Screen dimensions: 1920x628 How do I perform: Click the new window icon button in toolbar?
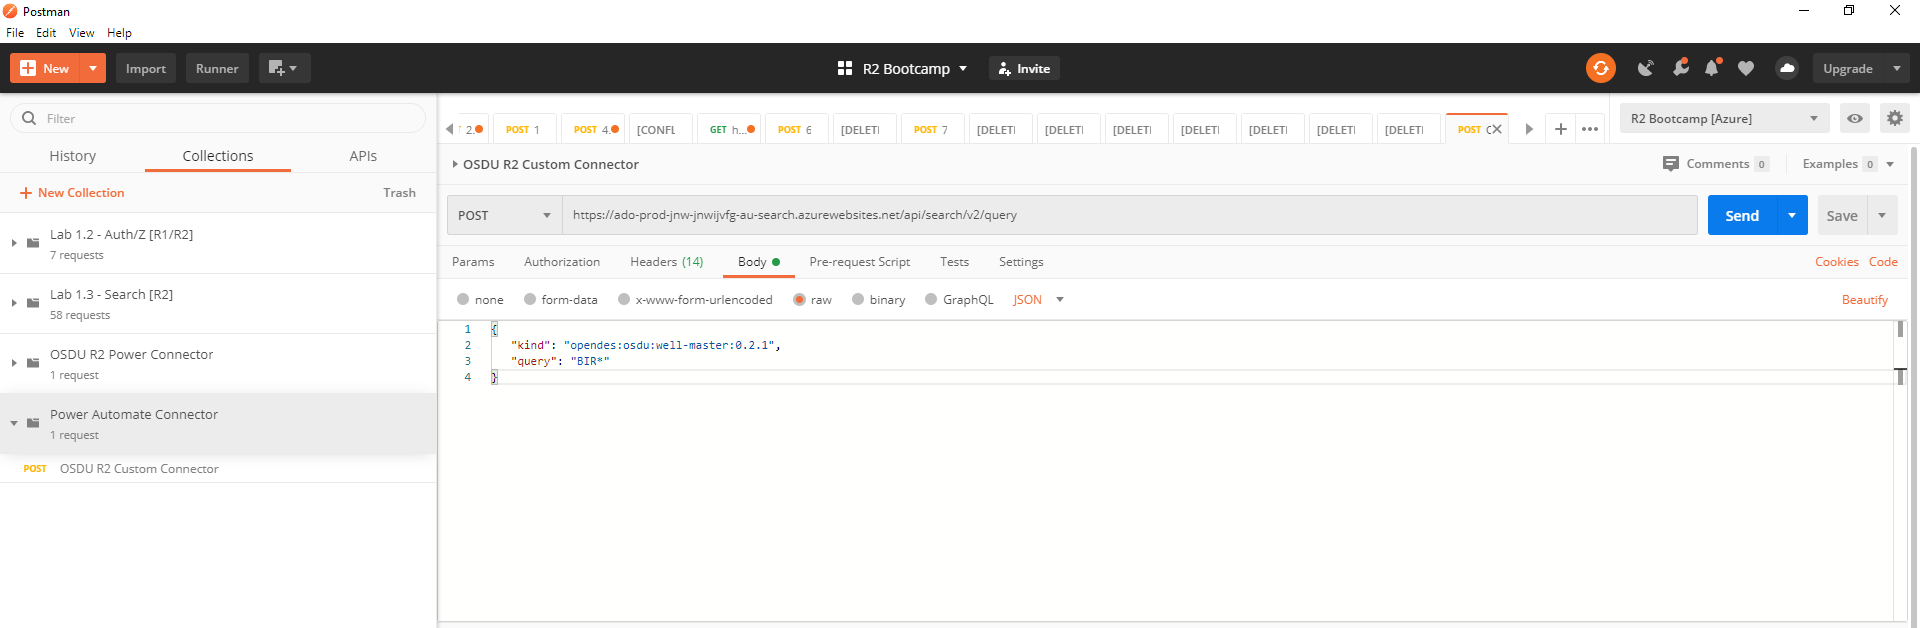tap(285, 68)
